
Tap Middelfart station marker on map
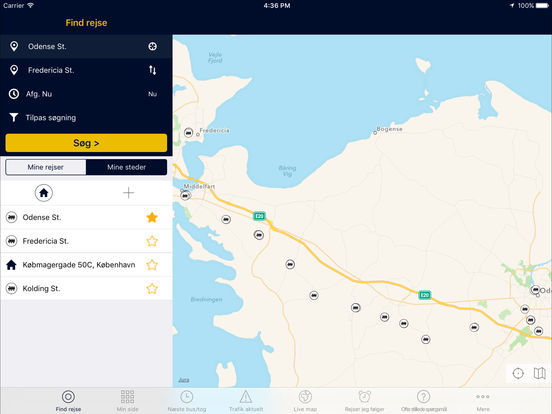[x=186, y=195]
